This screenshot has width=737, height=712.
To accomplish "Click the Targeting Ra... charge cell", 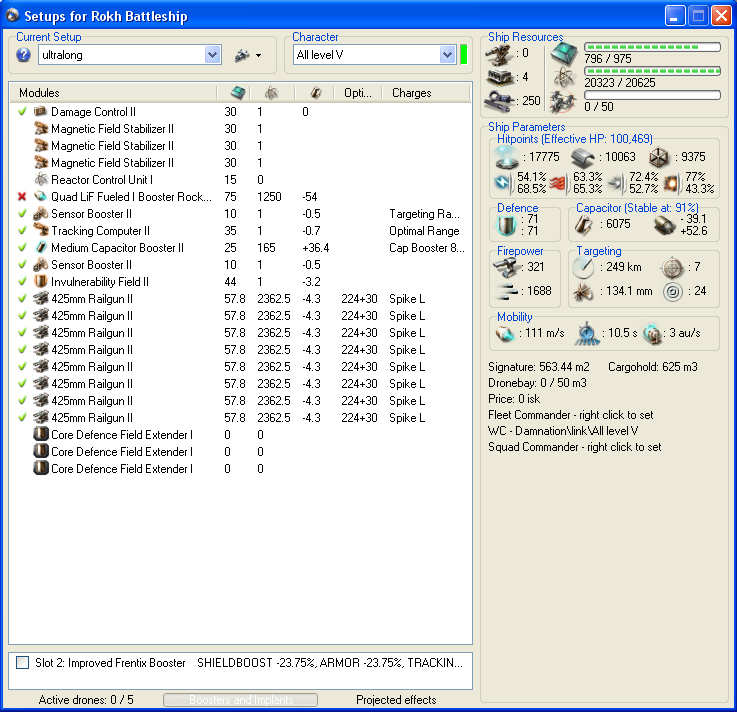I will [x=424, y=214].
